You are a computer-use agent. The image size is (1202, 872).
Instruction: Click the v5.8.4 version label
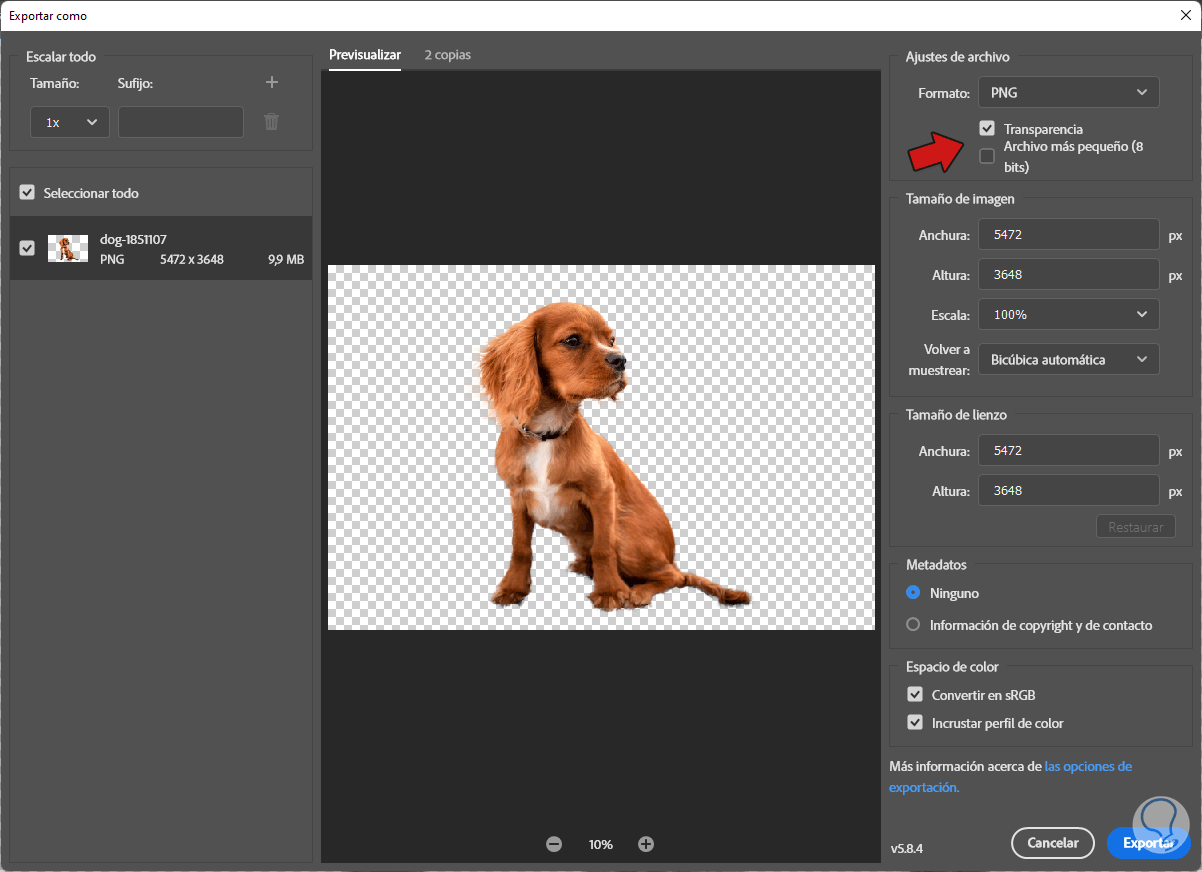click(906, 848)
